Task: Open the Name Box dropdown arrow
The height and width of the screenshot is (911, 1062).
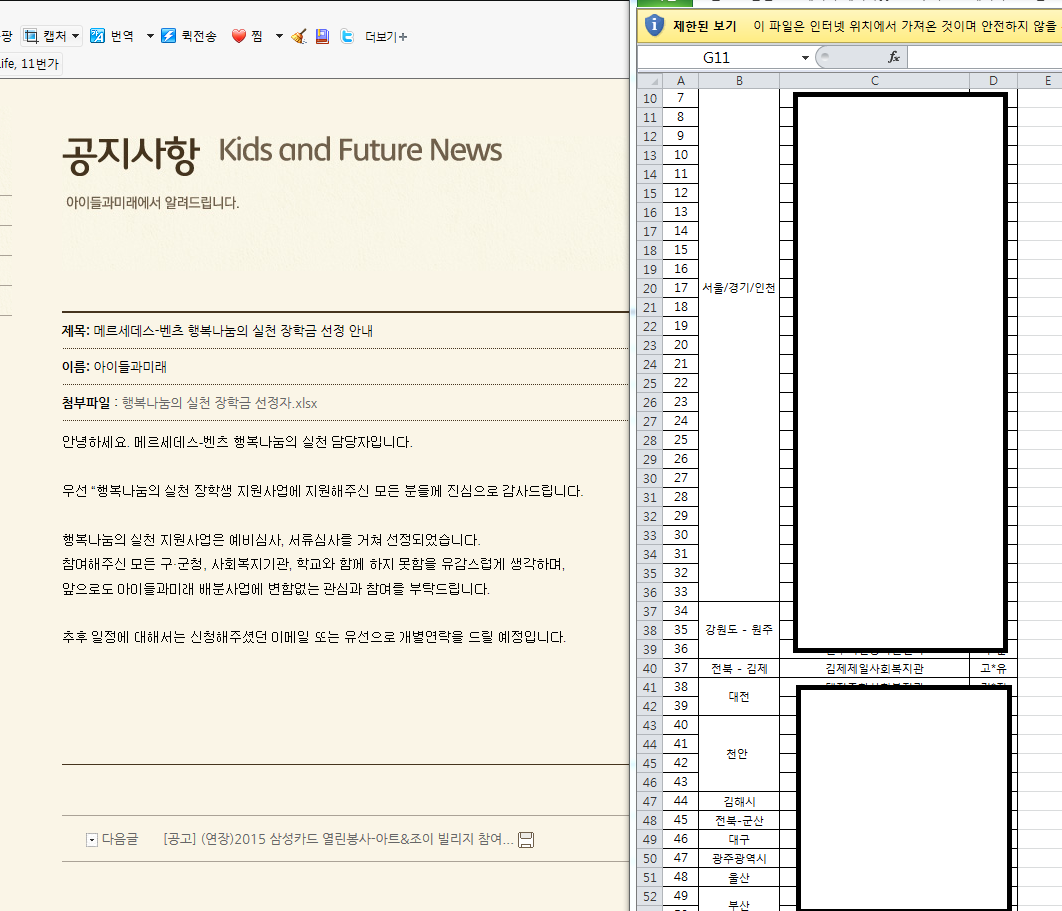Action: pos(805,58)
